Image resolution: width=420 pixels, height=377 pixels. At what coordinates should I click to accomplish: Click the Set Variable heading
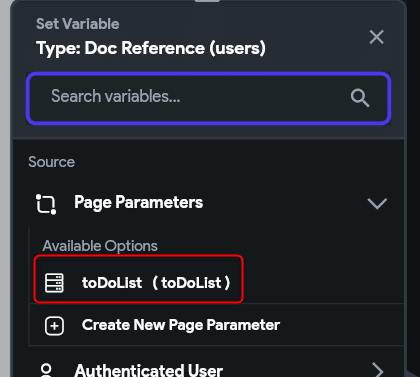click(77, 24)
